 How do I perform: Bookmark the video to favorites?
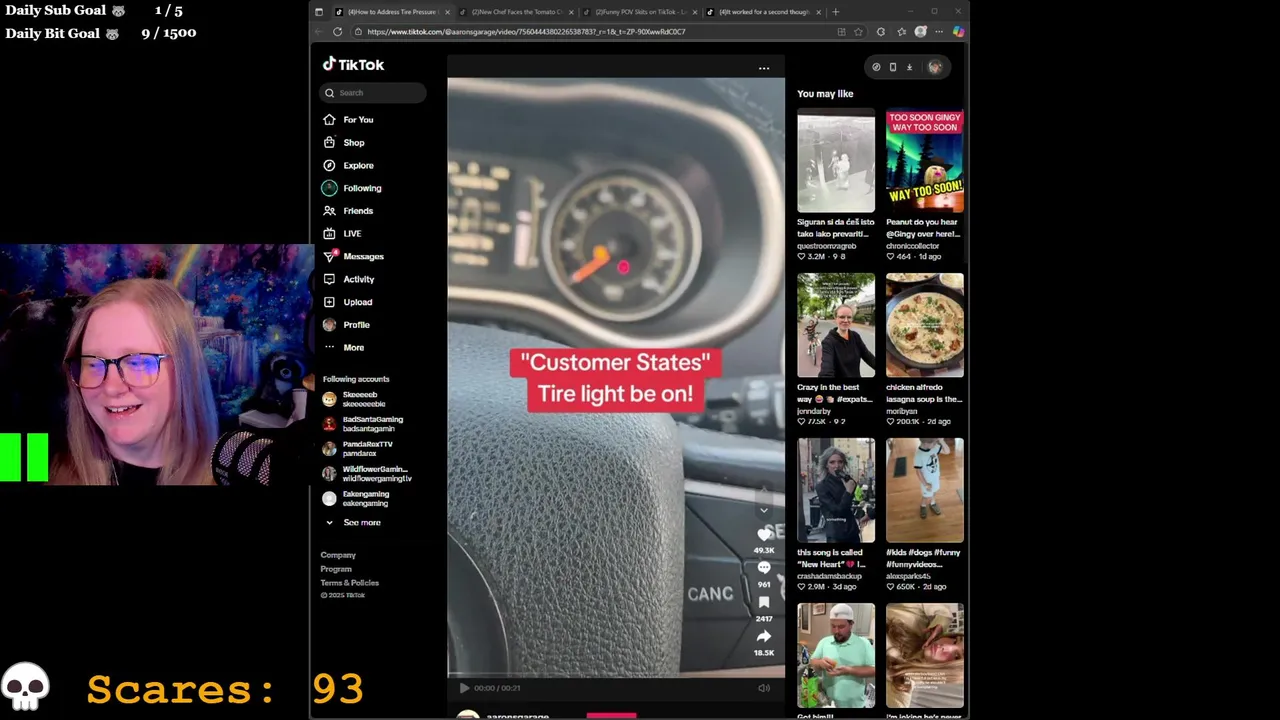764,602
